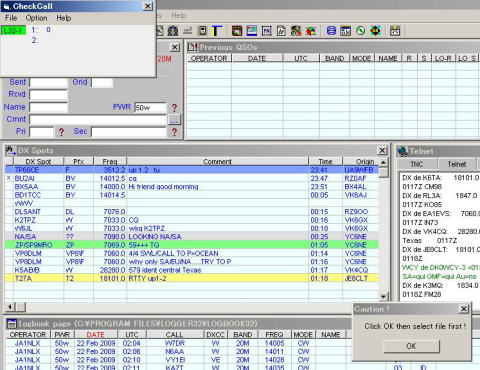Click the recycle-style icon in main toolbar
Viewport: 480px width, 370px height.
tap(172, 31)
